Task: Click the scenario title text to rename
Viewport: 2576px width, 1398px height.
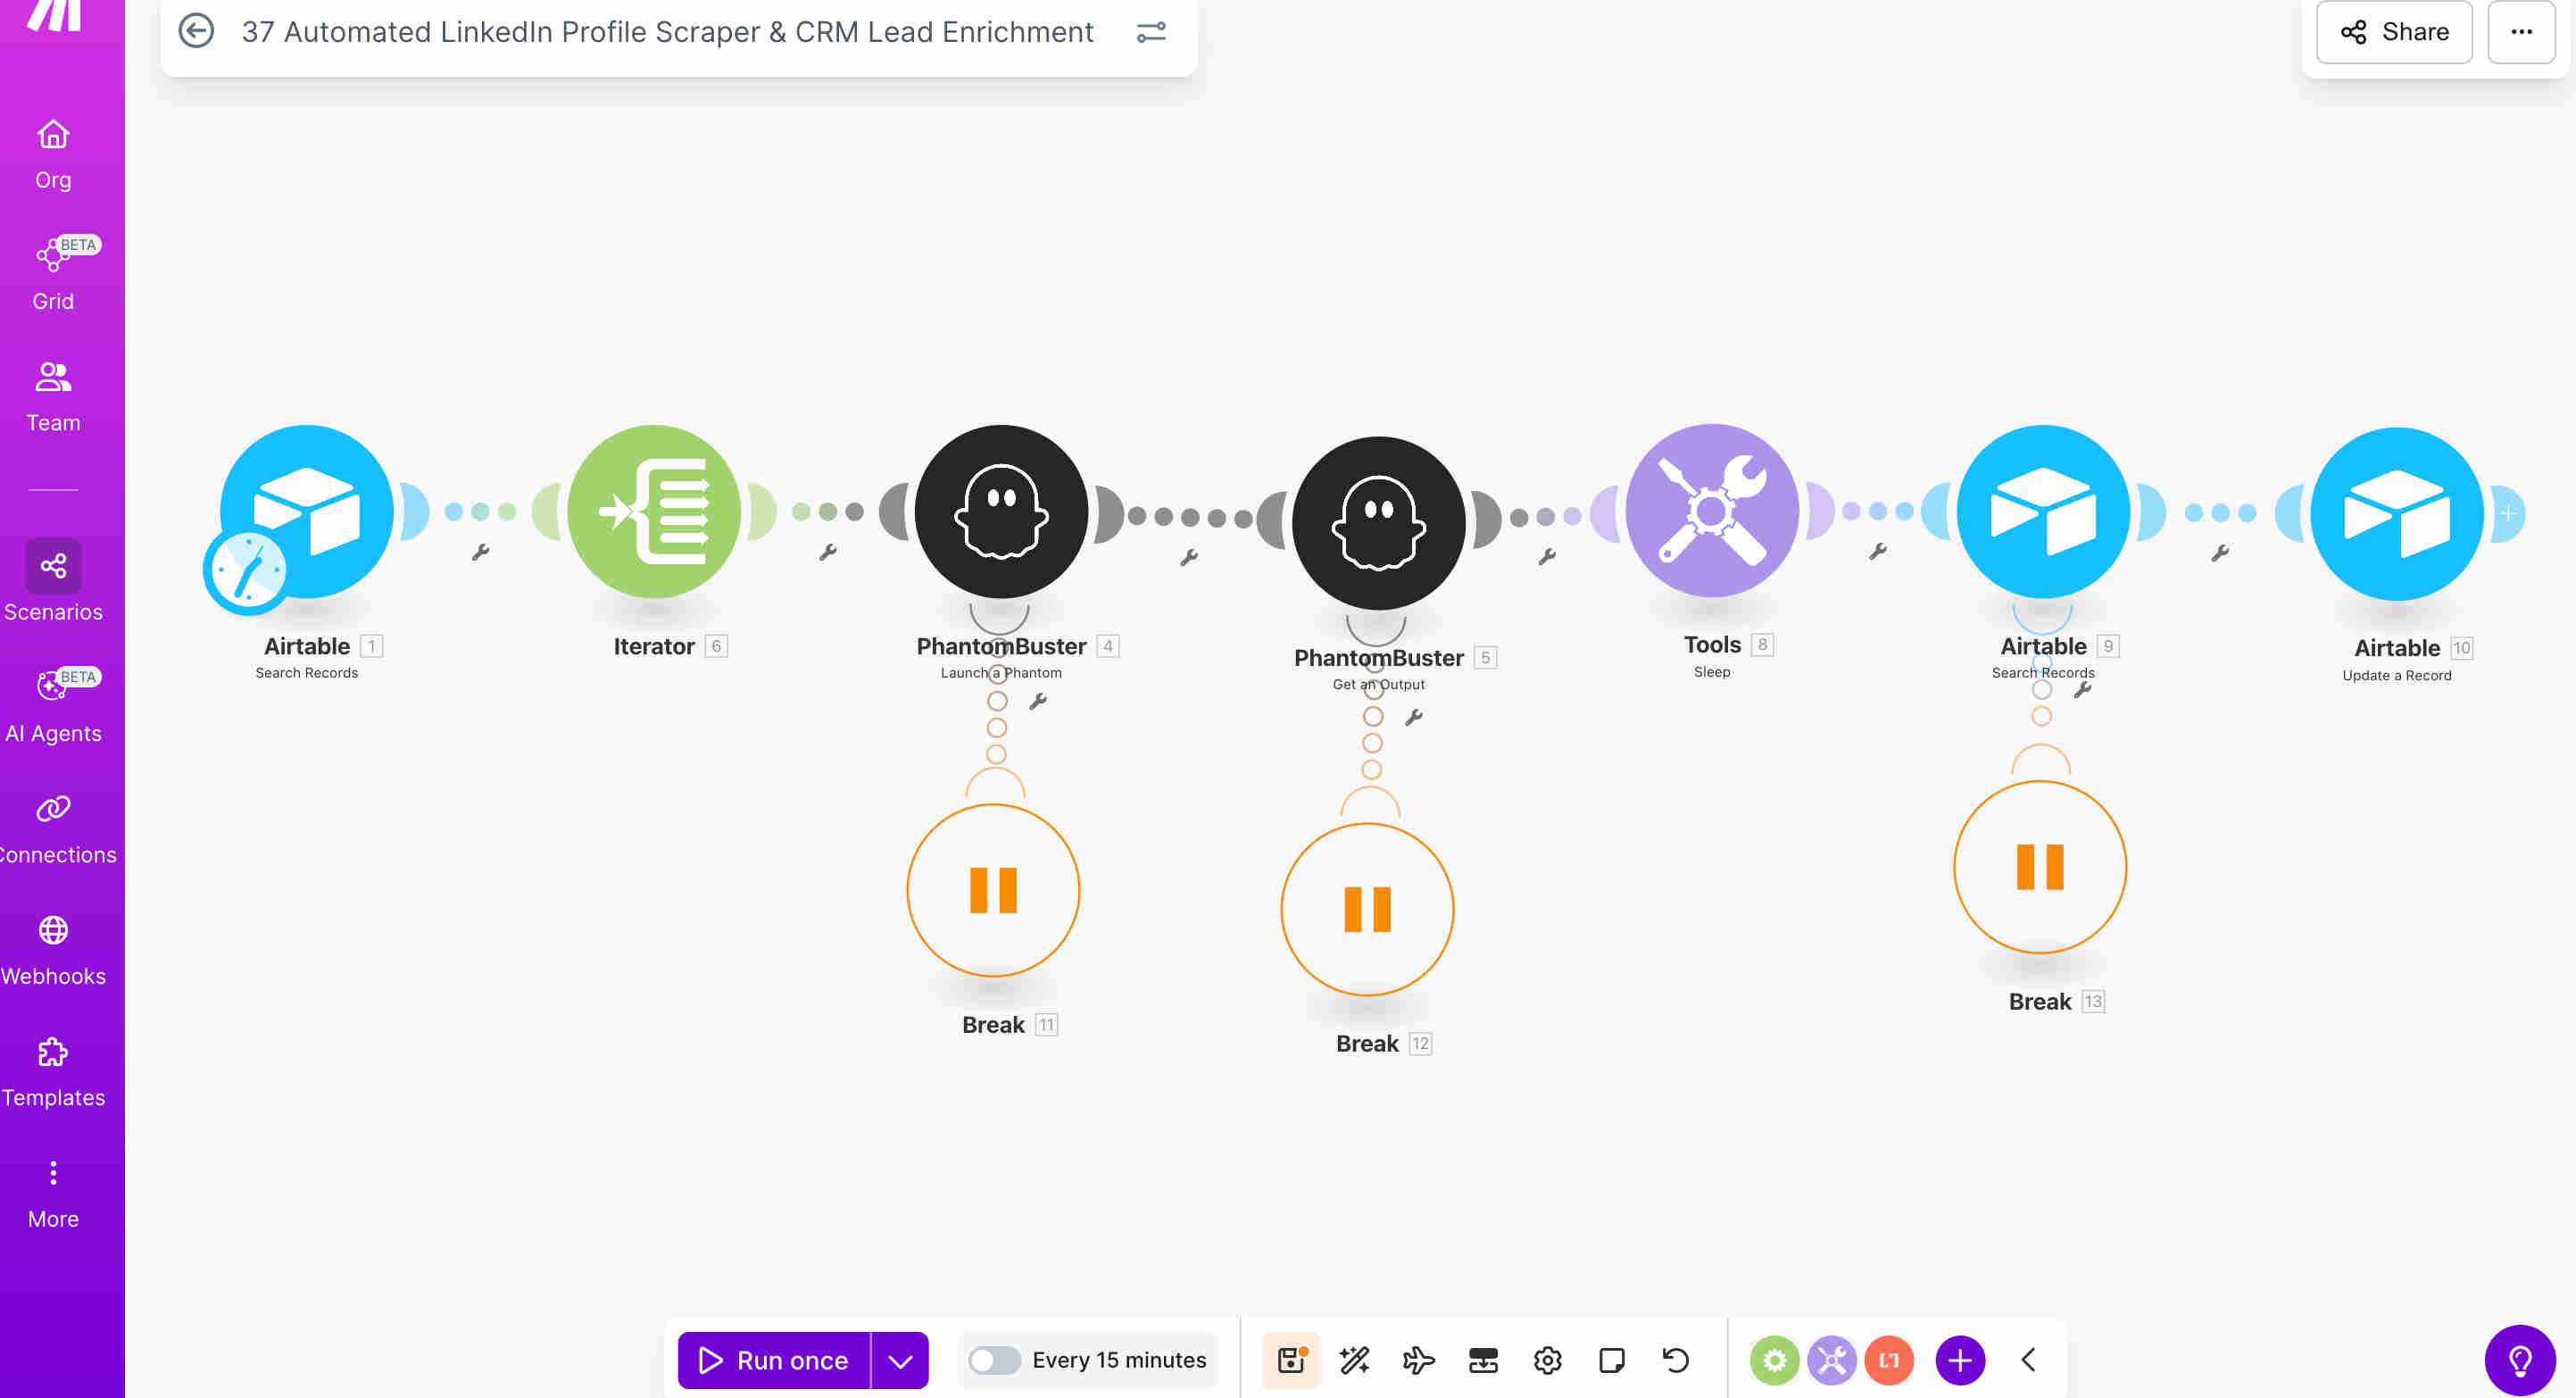Action: click(x=667, y=32)
